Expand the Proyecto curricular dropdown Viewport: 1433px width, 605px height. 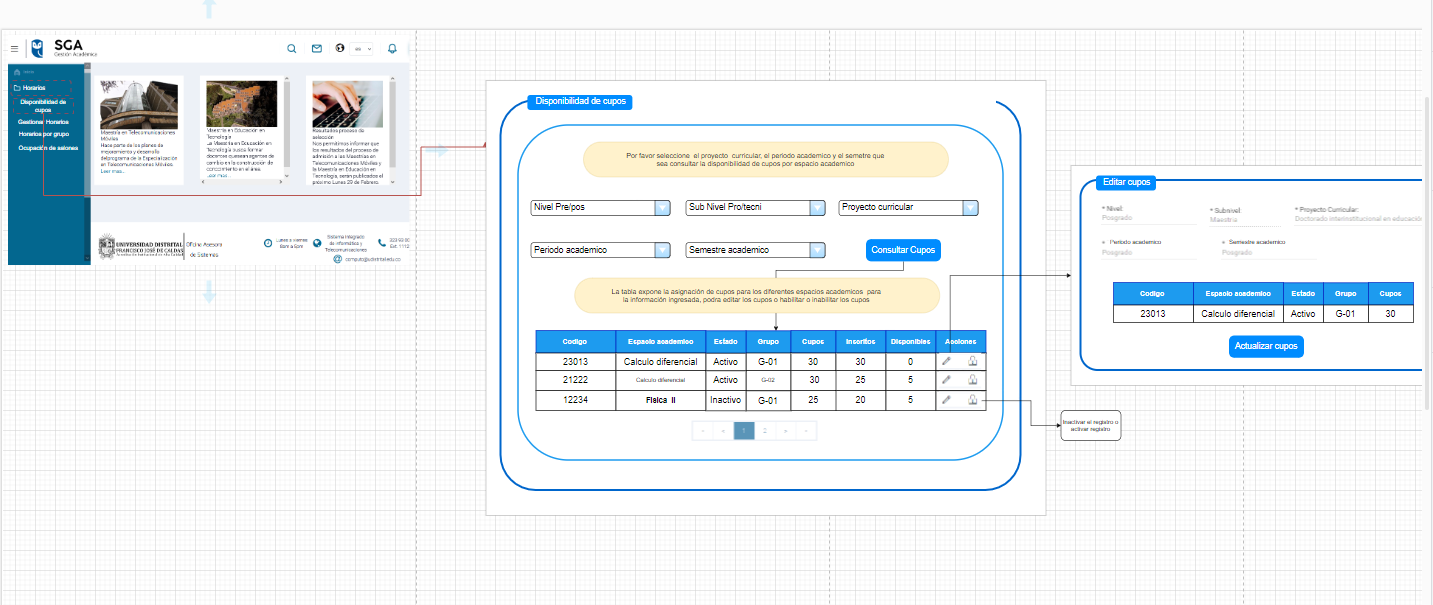(908, 208)
